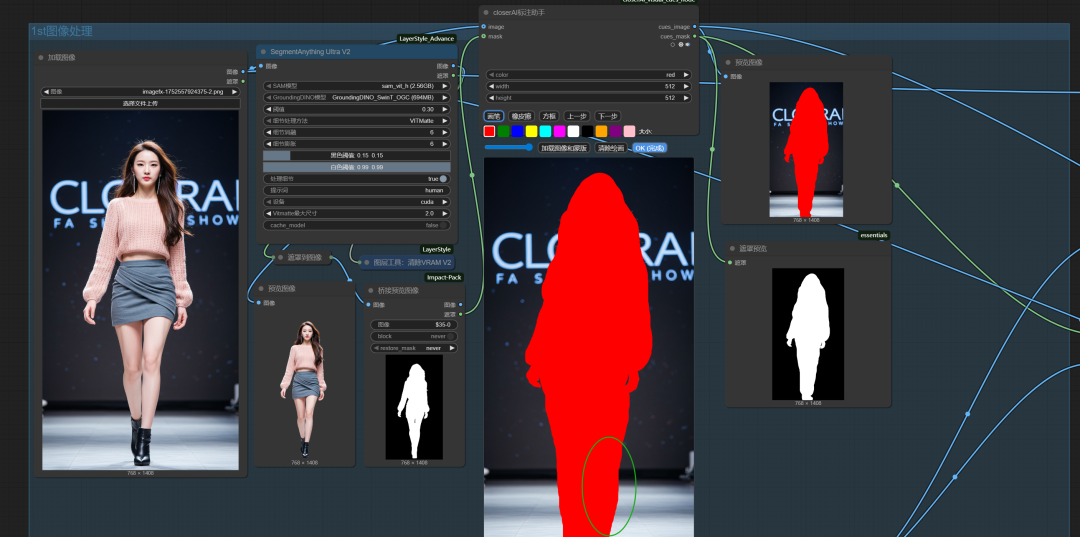Click mask thumbnail in 遮罩预览 node
1080x537 pixels.
pyautogui.click(x=808, y=334)
